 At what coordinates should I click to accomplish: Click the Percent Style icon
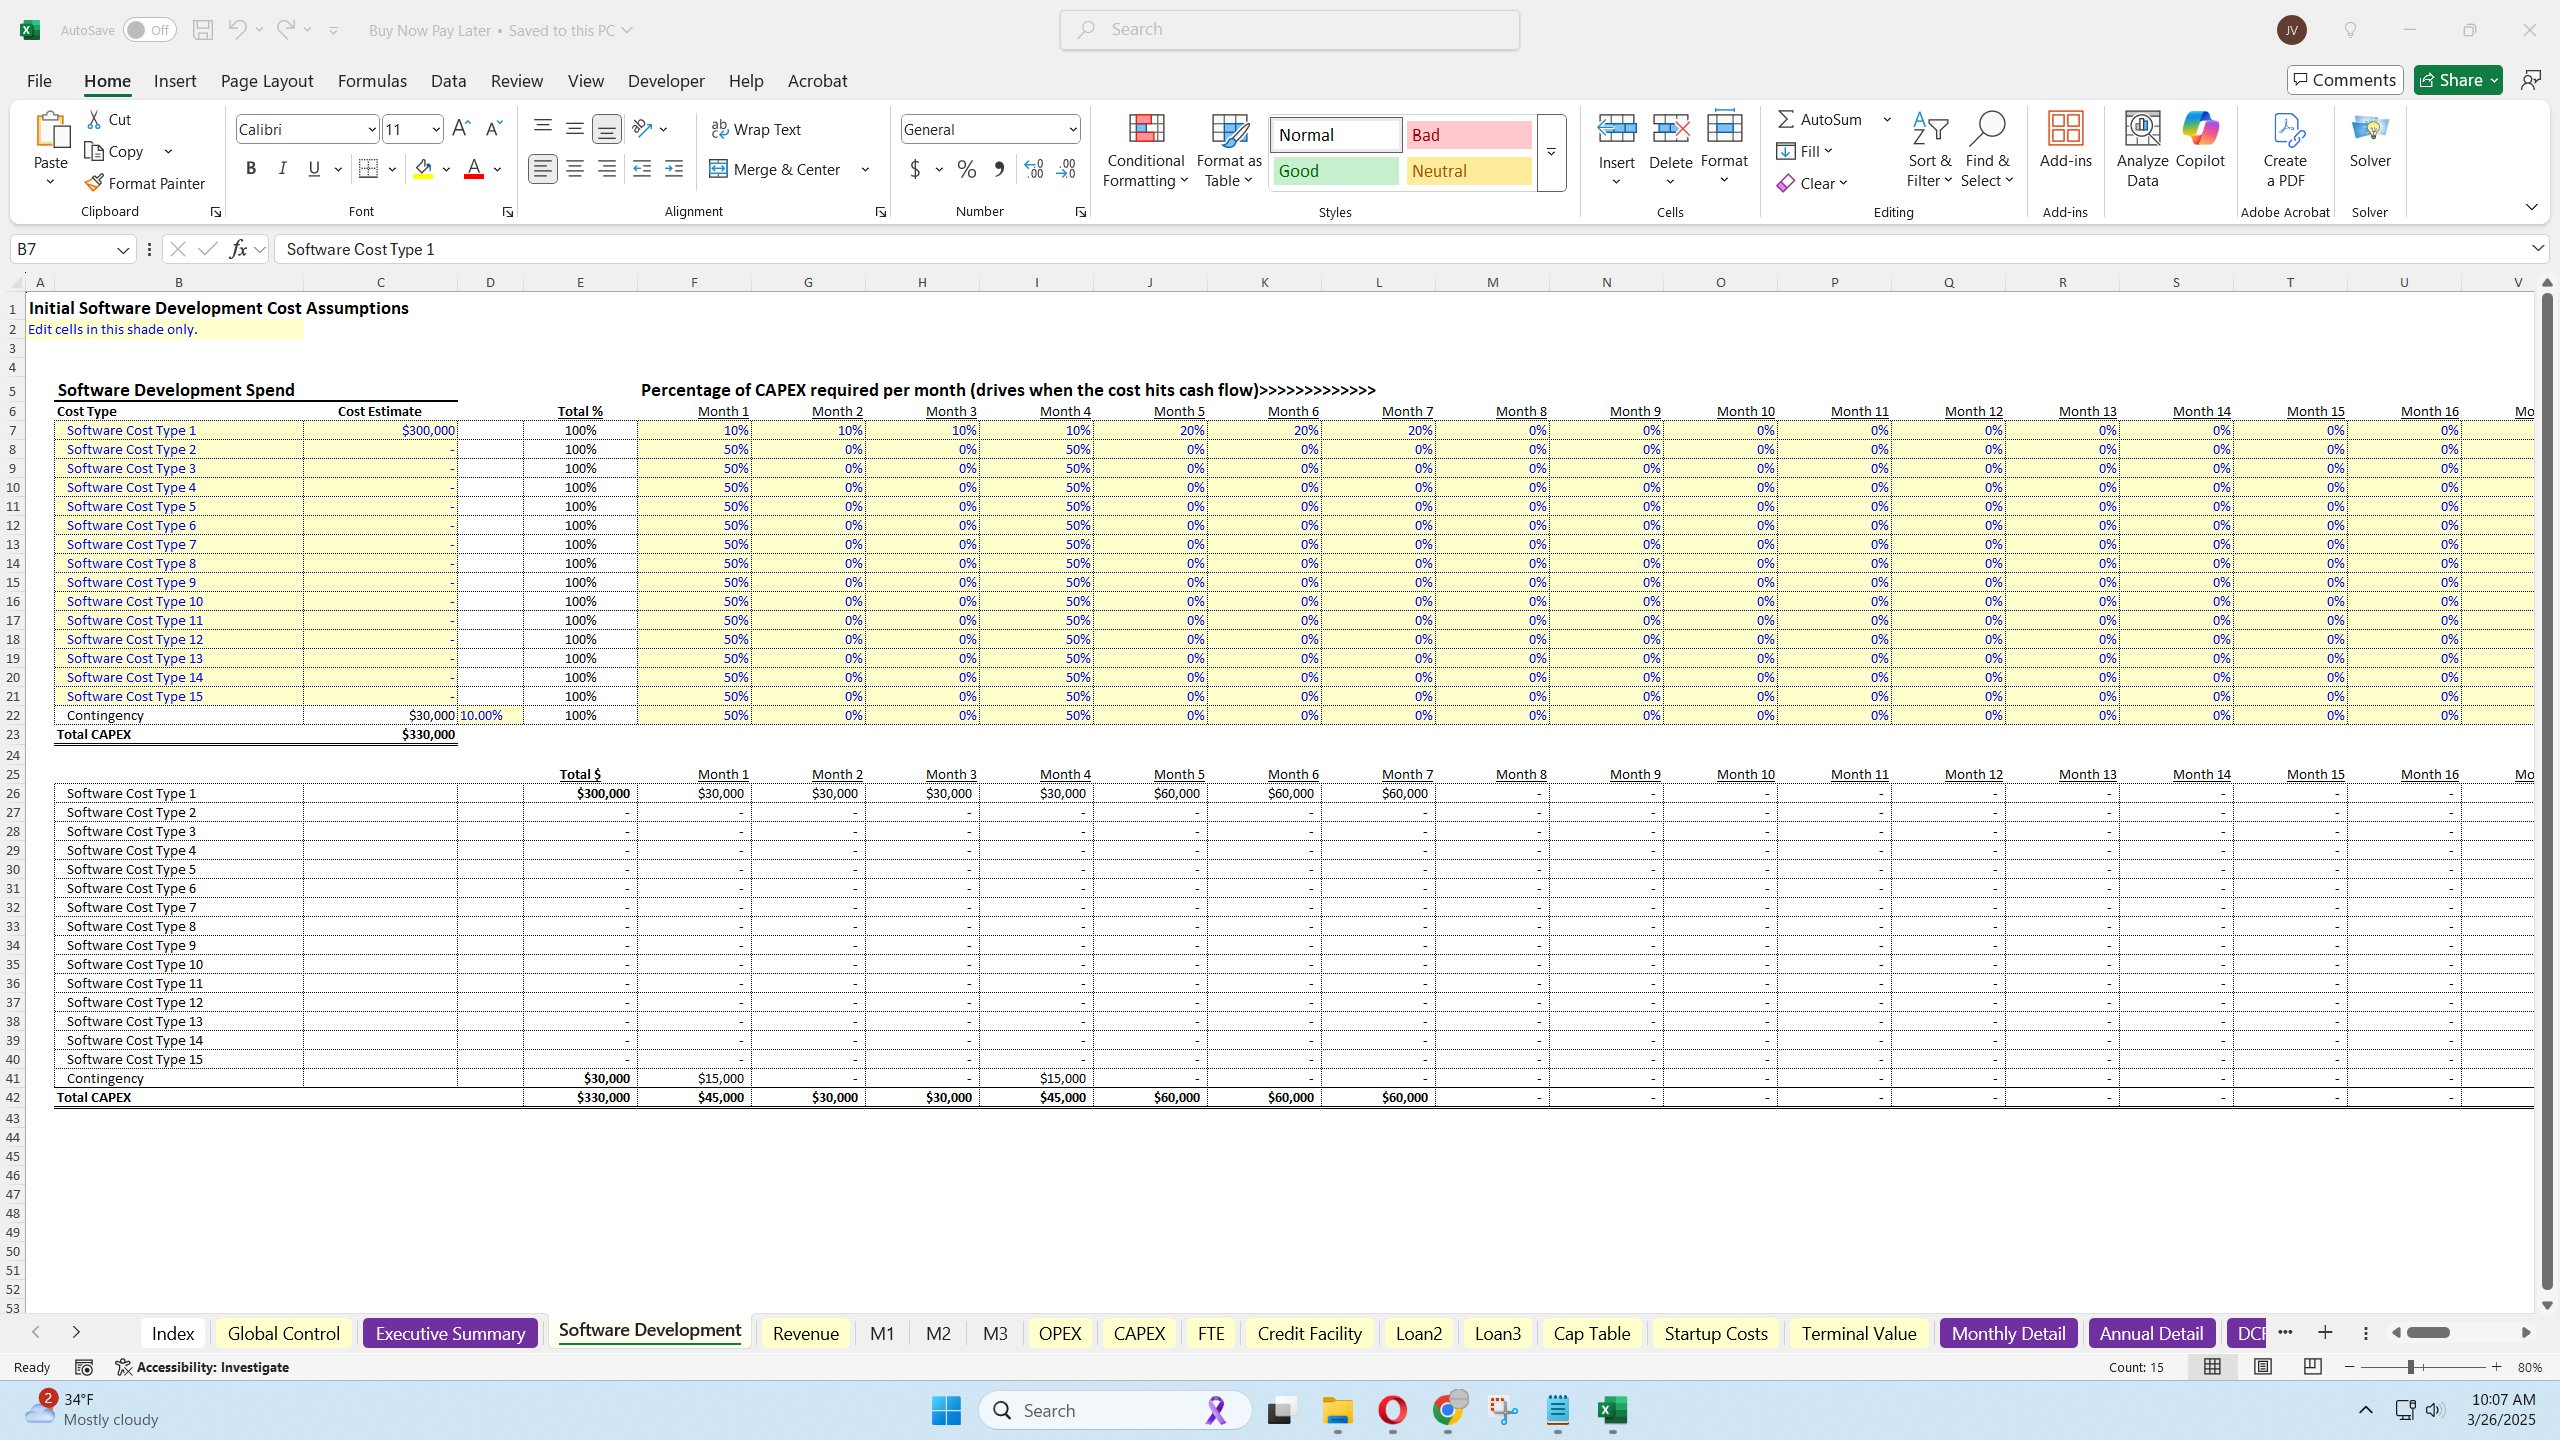[x=966, y=170]
